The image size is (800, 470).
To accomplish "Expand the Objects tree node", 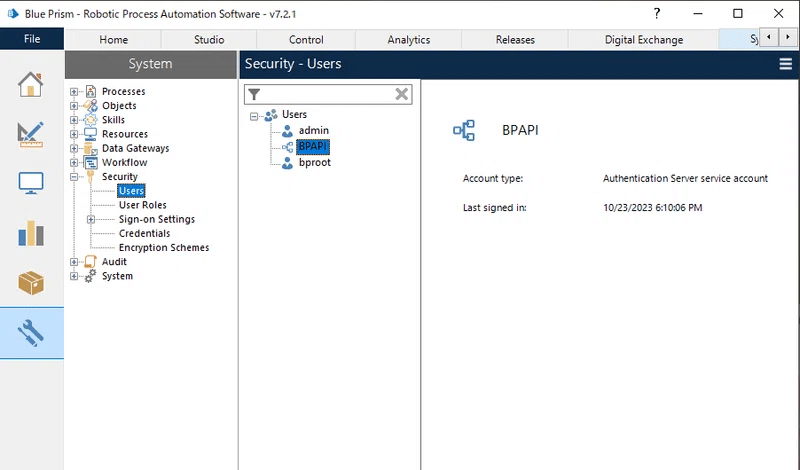I will 74,106.
